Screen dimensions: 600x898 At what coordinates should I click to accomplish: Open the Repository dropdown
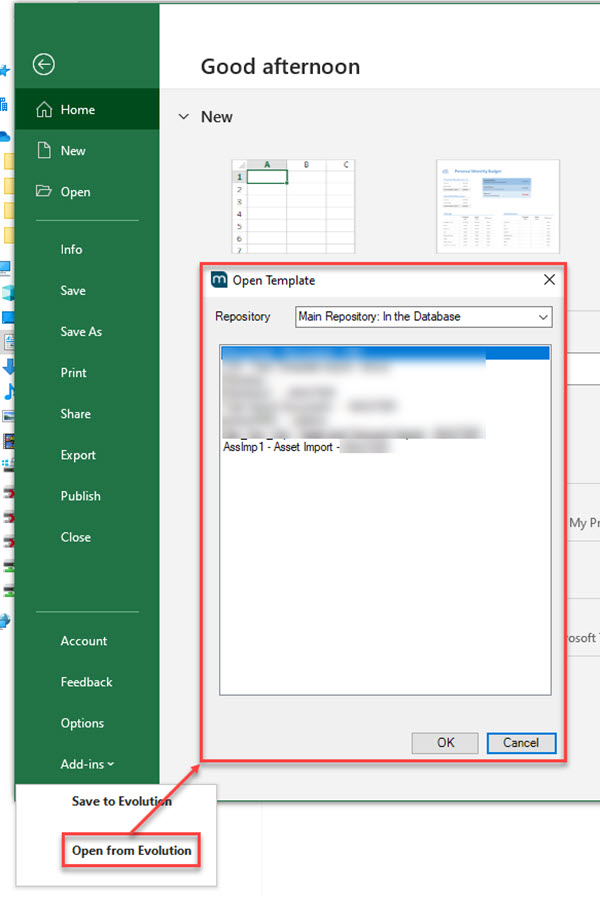[424, 317]
